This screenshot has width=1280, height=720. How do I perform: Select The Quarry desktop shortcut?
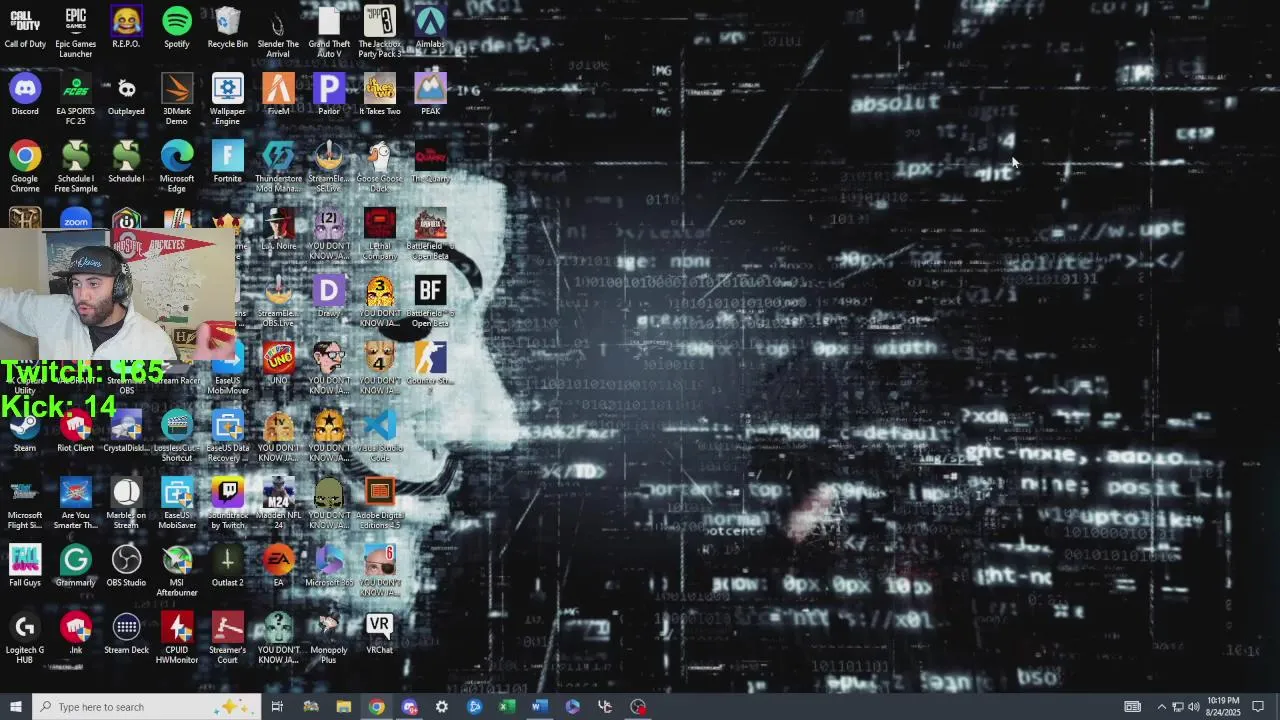click(x=430, y=162)
